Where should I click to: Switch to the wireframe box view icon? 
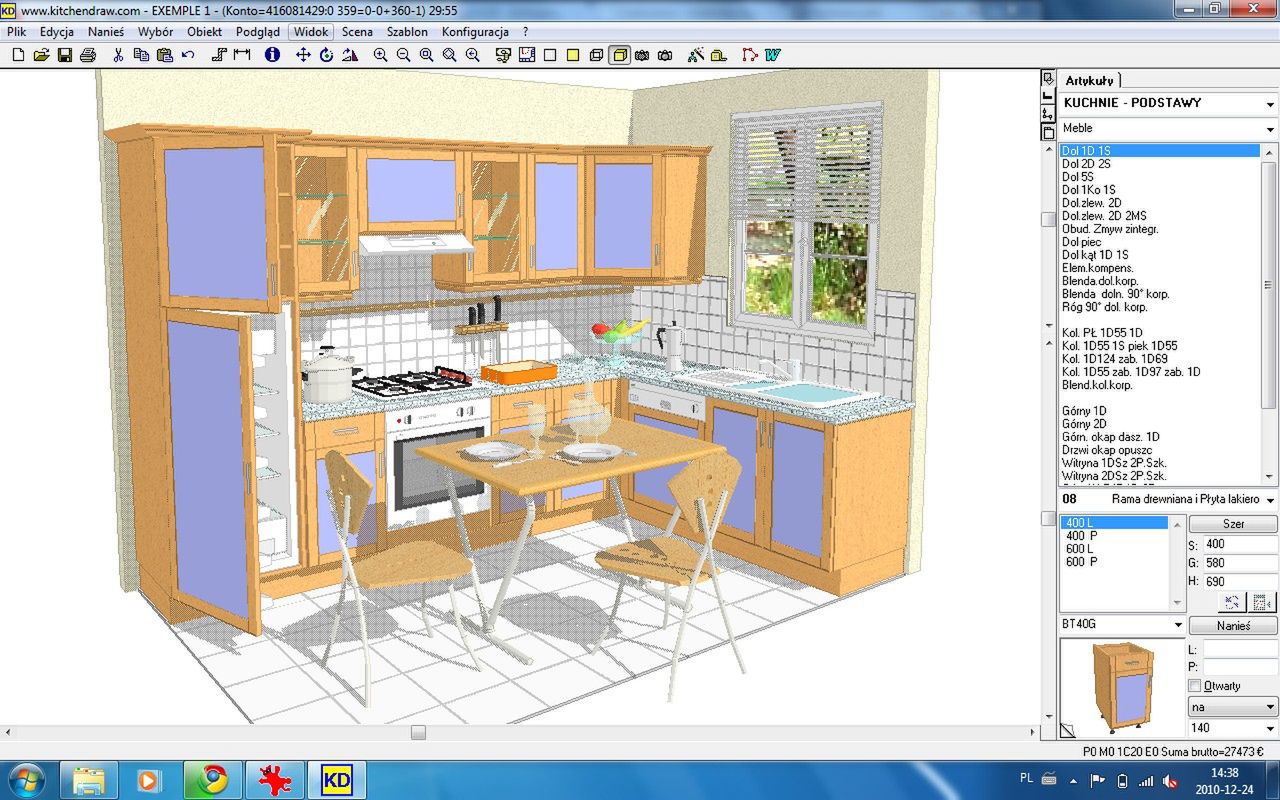[x=597, y=55]
